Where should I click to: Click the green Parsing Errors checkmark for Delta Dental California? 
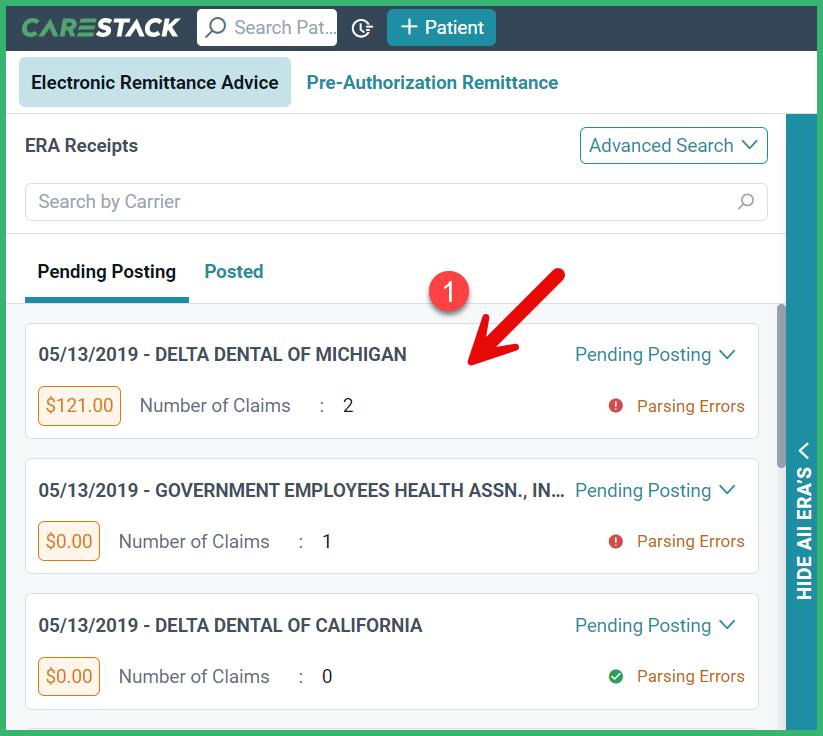(x=616, y=676)
